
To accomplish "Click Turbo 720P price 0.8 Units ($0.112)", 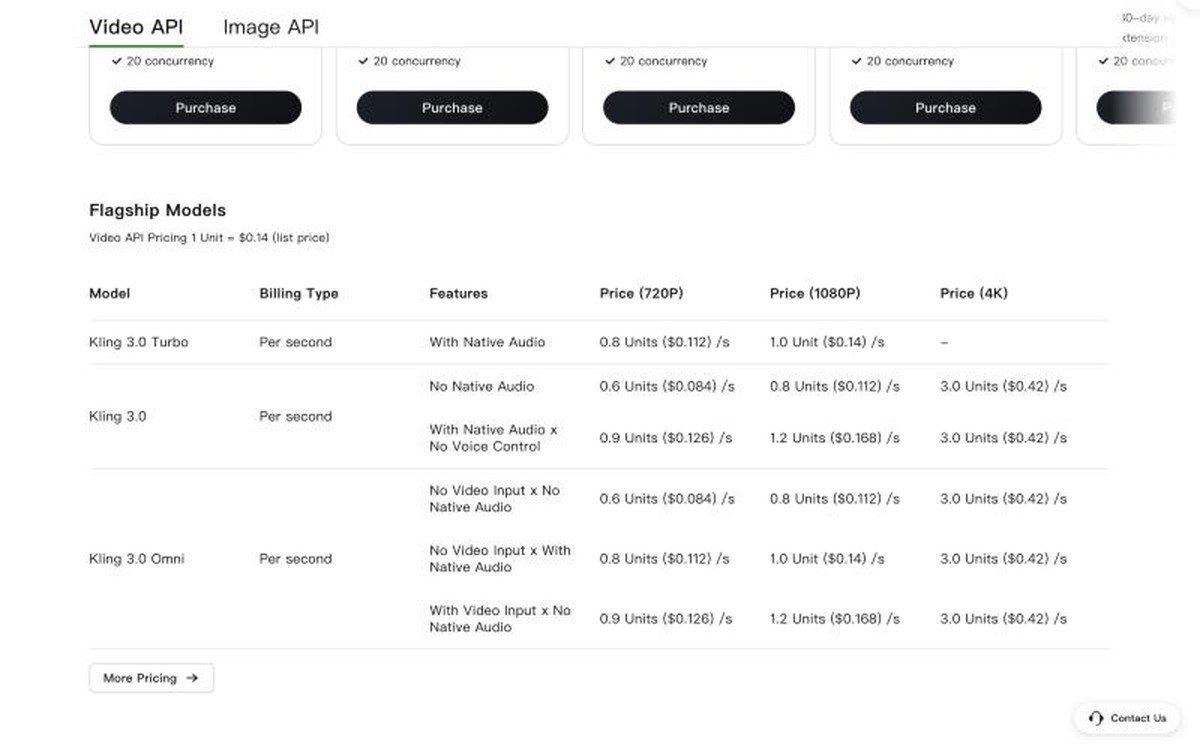I will (664, 342).
